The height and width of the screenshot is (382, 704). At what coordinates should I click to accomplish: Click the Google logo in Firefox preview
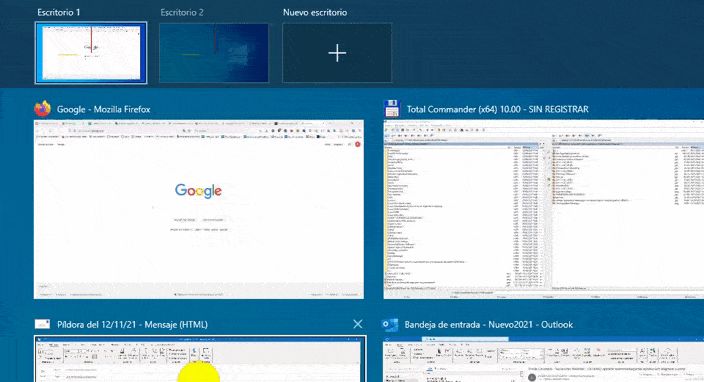pos(198,191)
